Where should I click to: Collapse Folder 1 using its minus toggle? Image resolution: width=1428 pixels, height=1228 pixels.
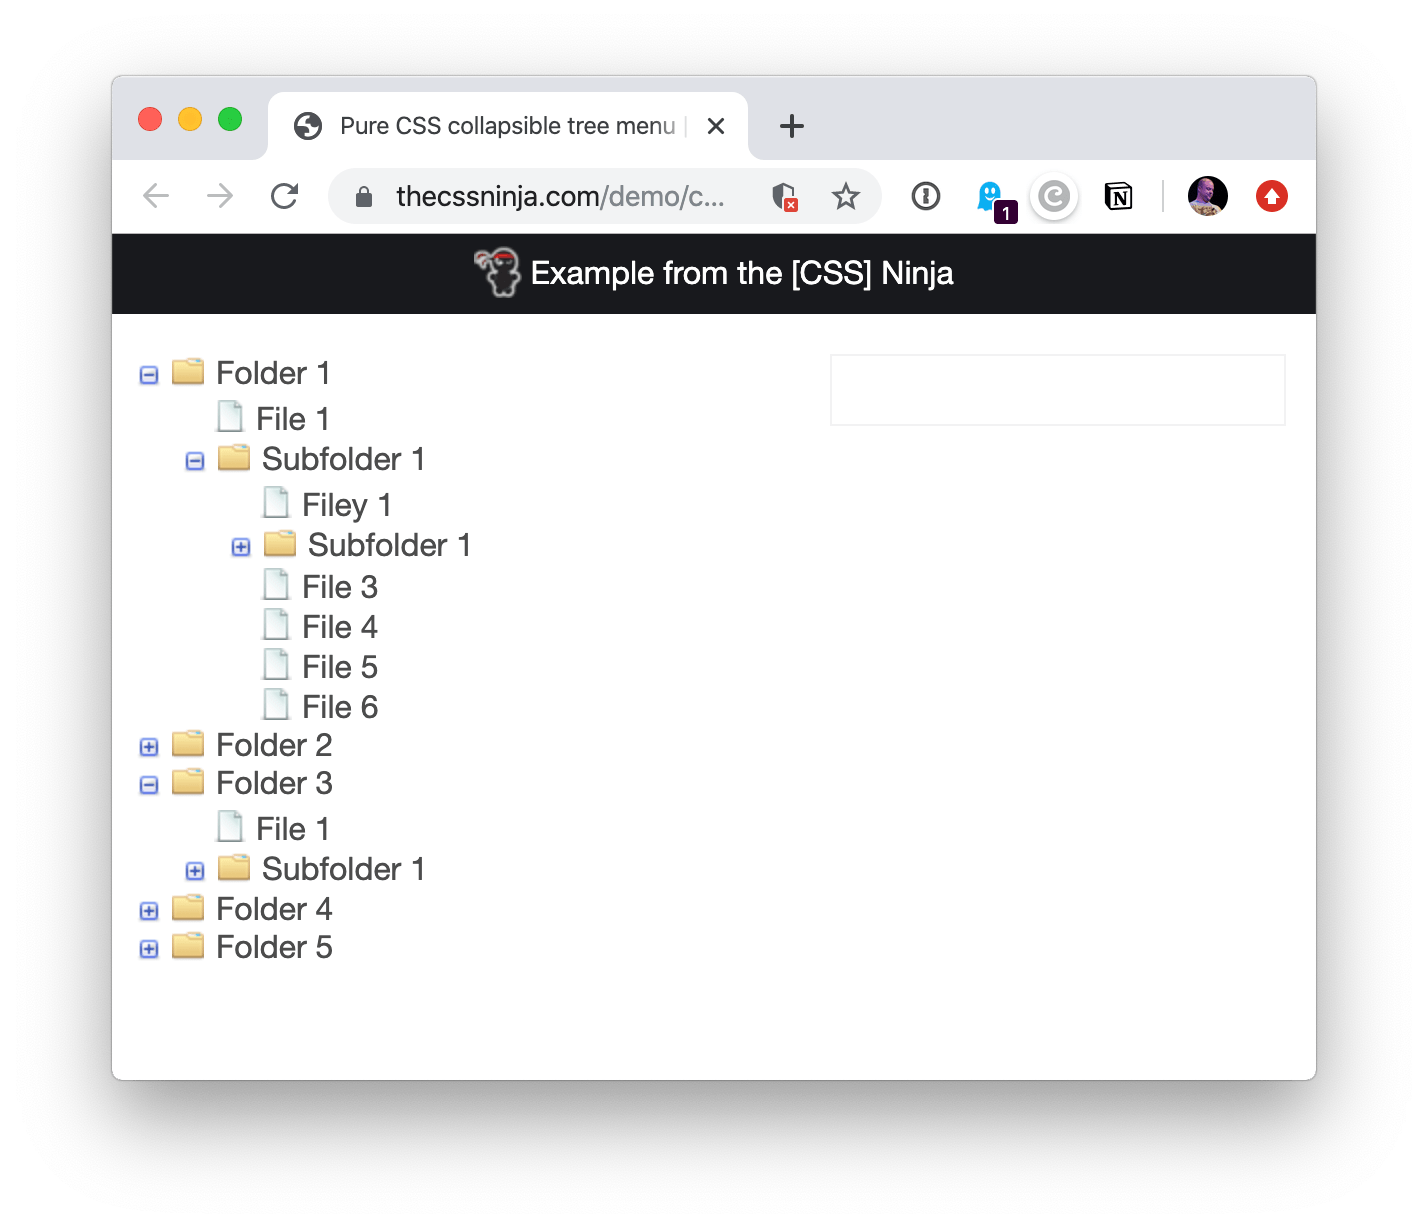click(148, 374)
